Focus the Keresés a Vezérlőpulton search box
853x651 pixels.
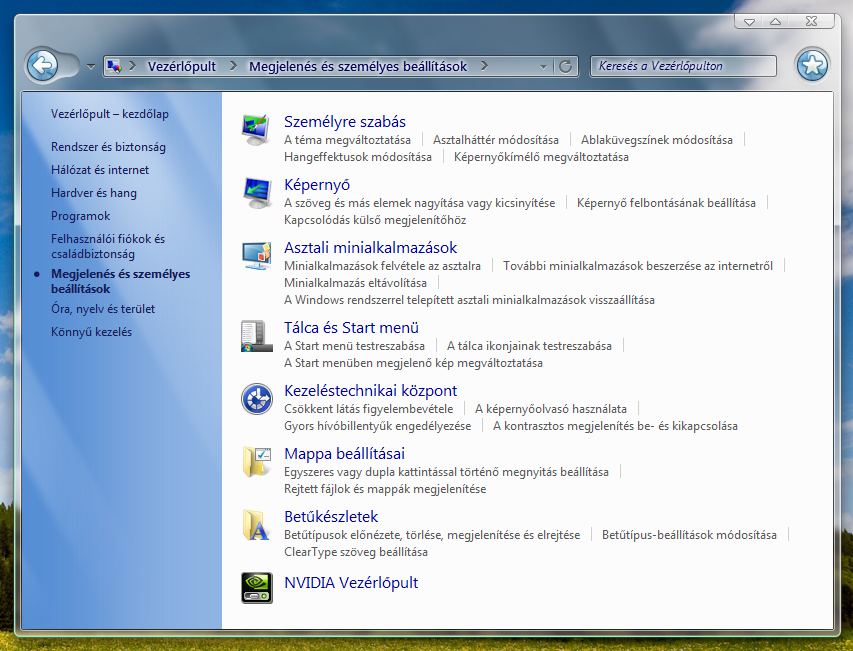(683, 66)
